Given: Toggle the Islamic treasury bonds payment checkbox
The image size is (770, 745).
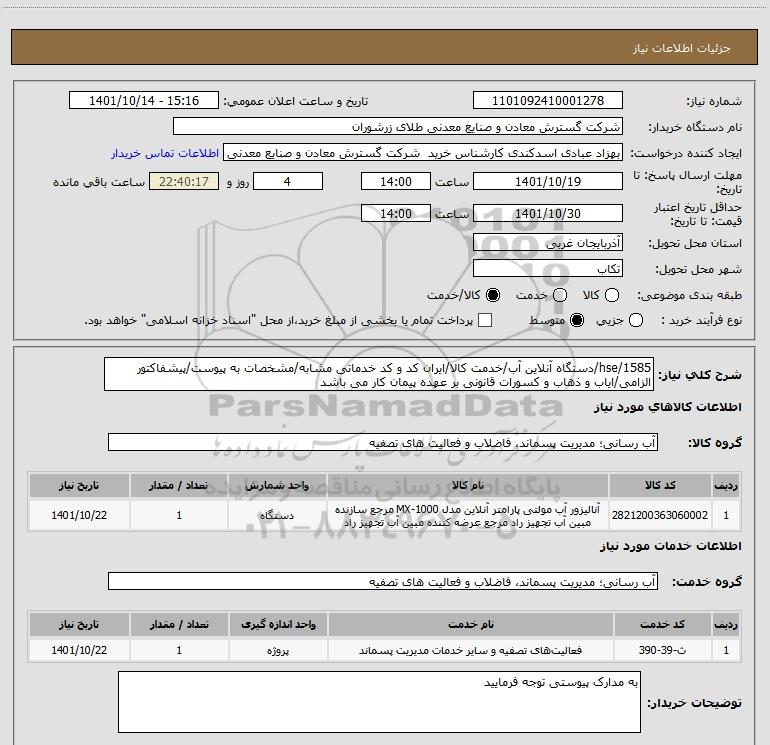Looking at the screenshot, I should point(485,321).
